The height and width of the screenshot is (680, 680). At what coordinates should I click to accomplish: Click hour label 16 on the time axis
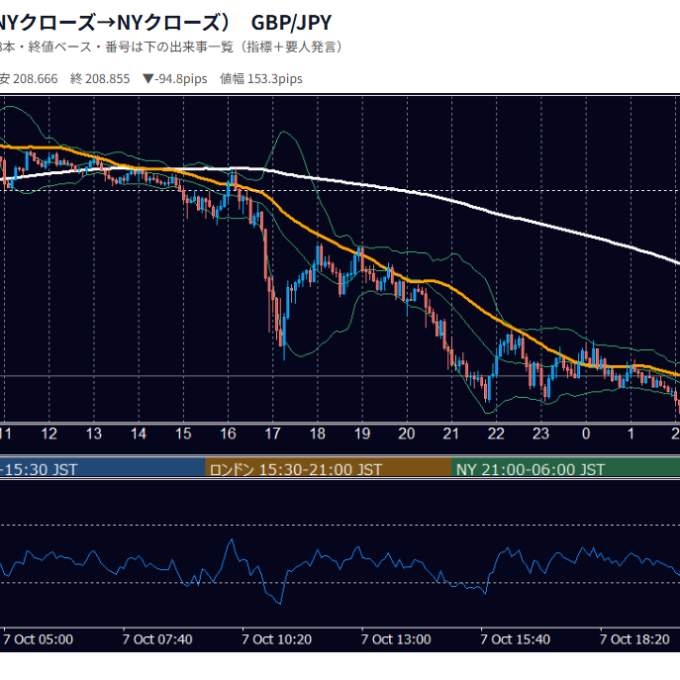coord(228,434)
